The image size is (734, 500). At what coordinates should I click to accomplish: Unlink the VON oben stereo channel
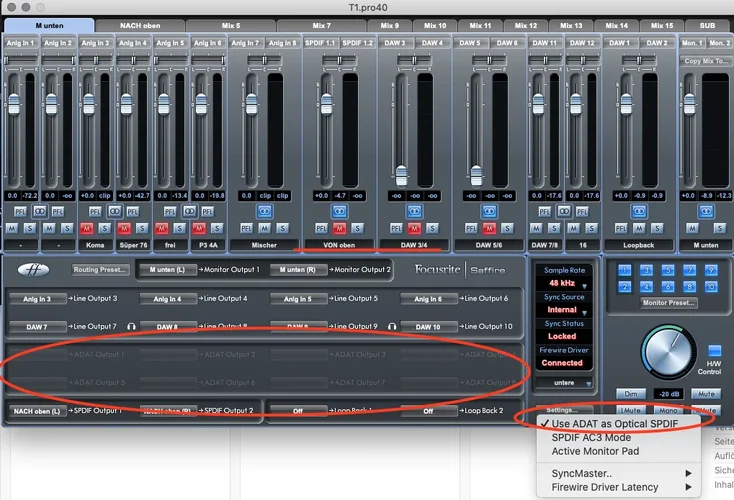pos(339,212)
